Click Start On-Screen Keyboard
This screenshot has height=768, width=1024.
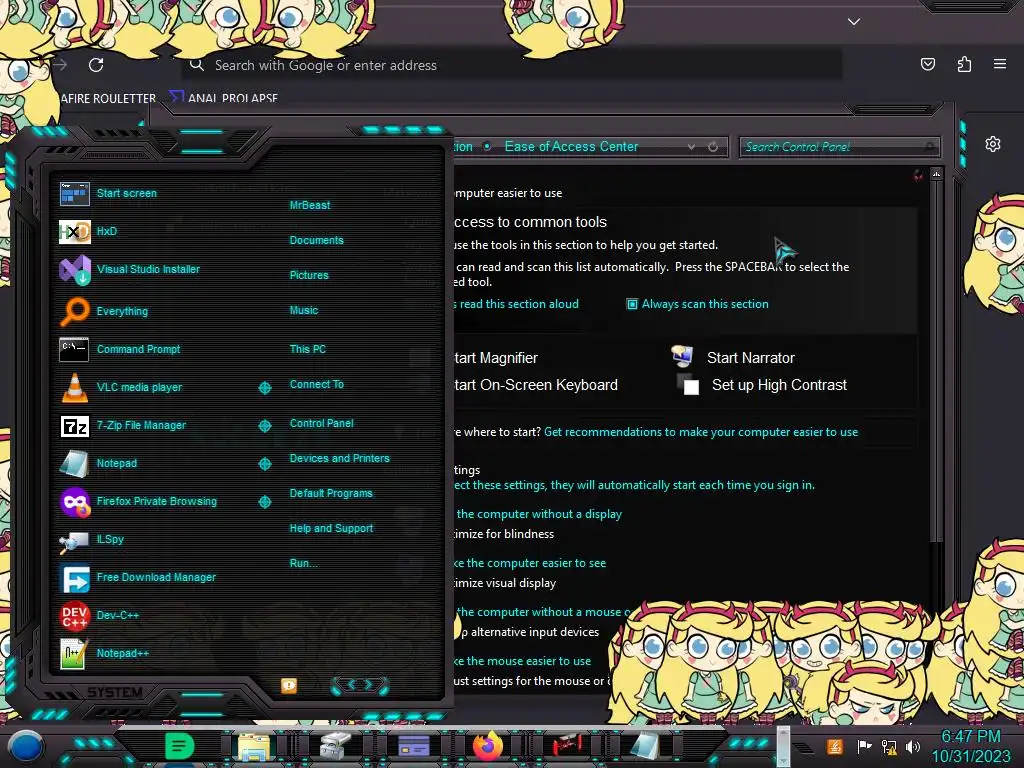click(536, 385)
